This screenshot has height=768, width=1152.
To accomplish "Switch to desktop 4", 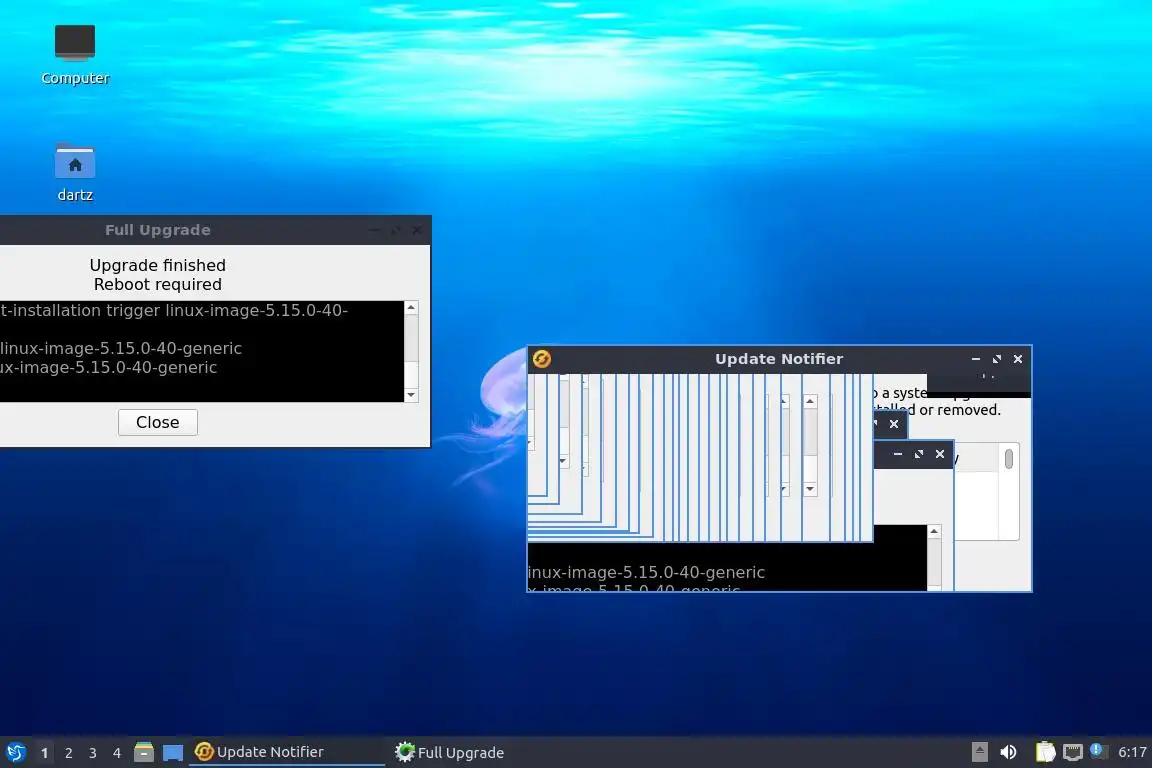I will click(x=117, y=753).
